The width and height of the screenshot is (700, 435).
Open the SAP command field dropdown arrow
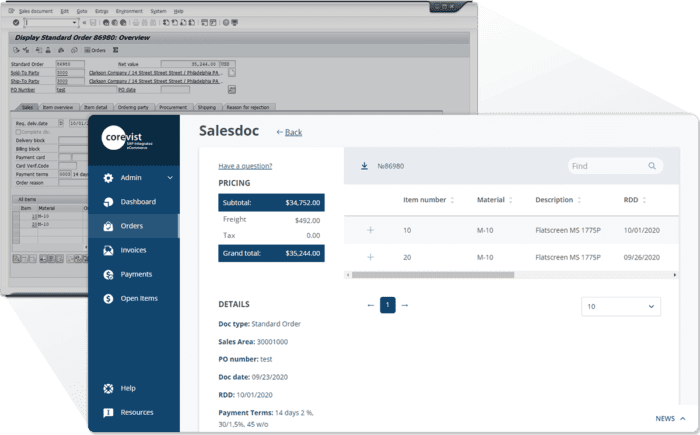pyautogui.click(x=74, y=22)
